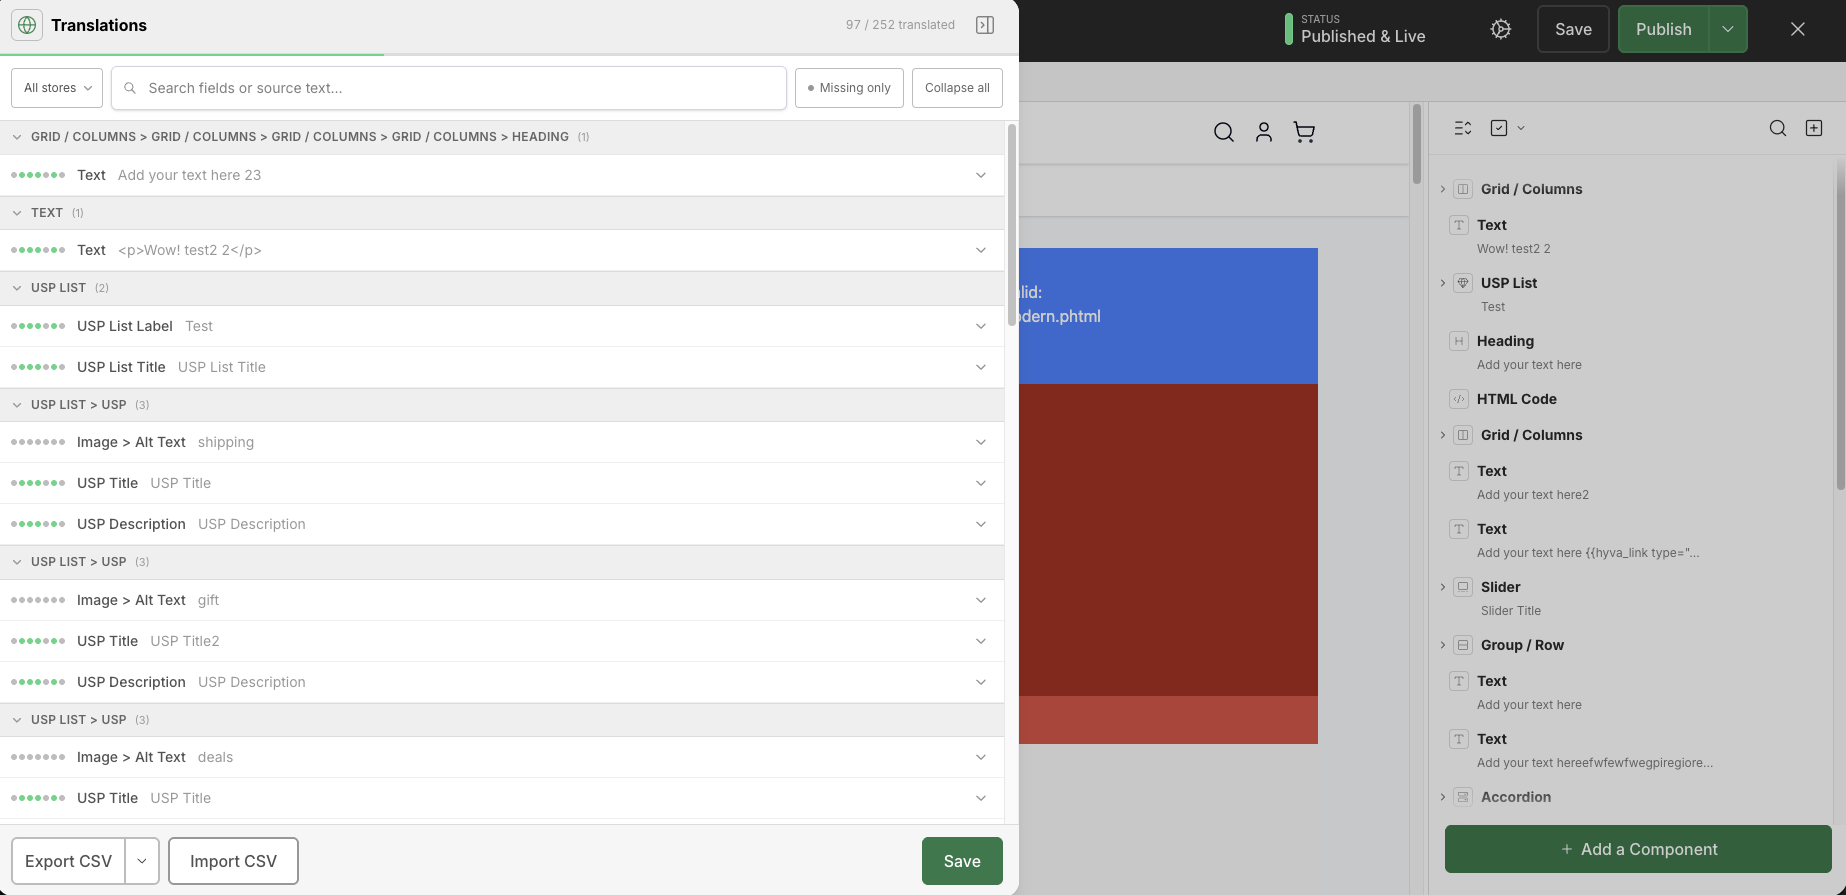Open the settings gear icon
The image size is (1846, 895).
1501,29
